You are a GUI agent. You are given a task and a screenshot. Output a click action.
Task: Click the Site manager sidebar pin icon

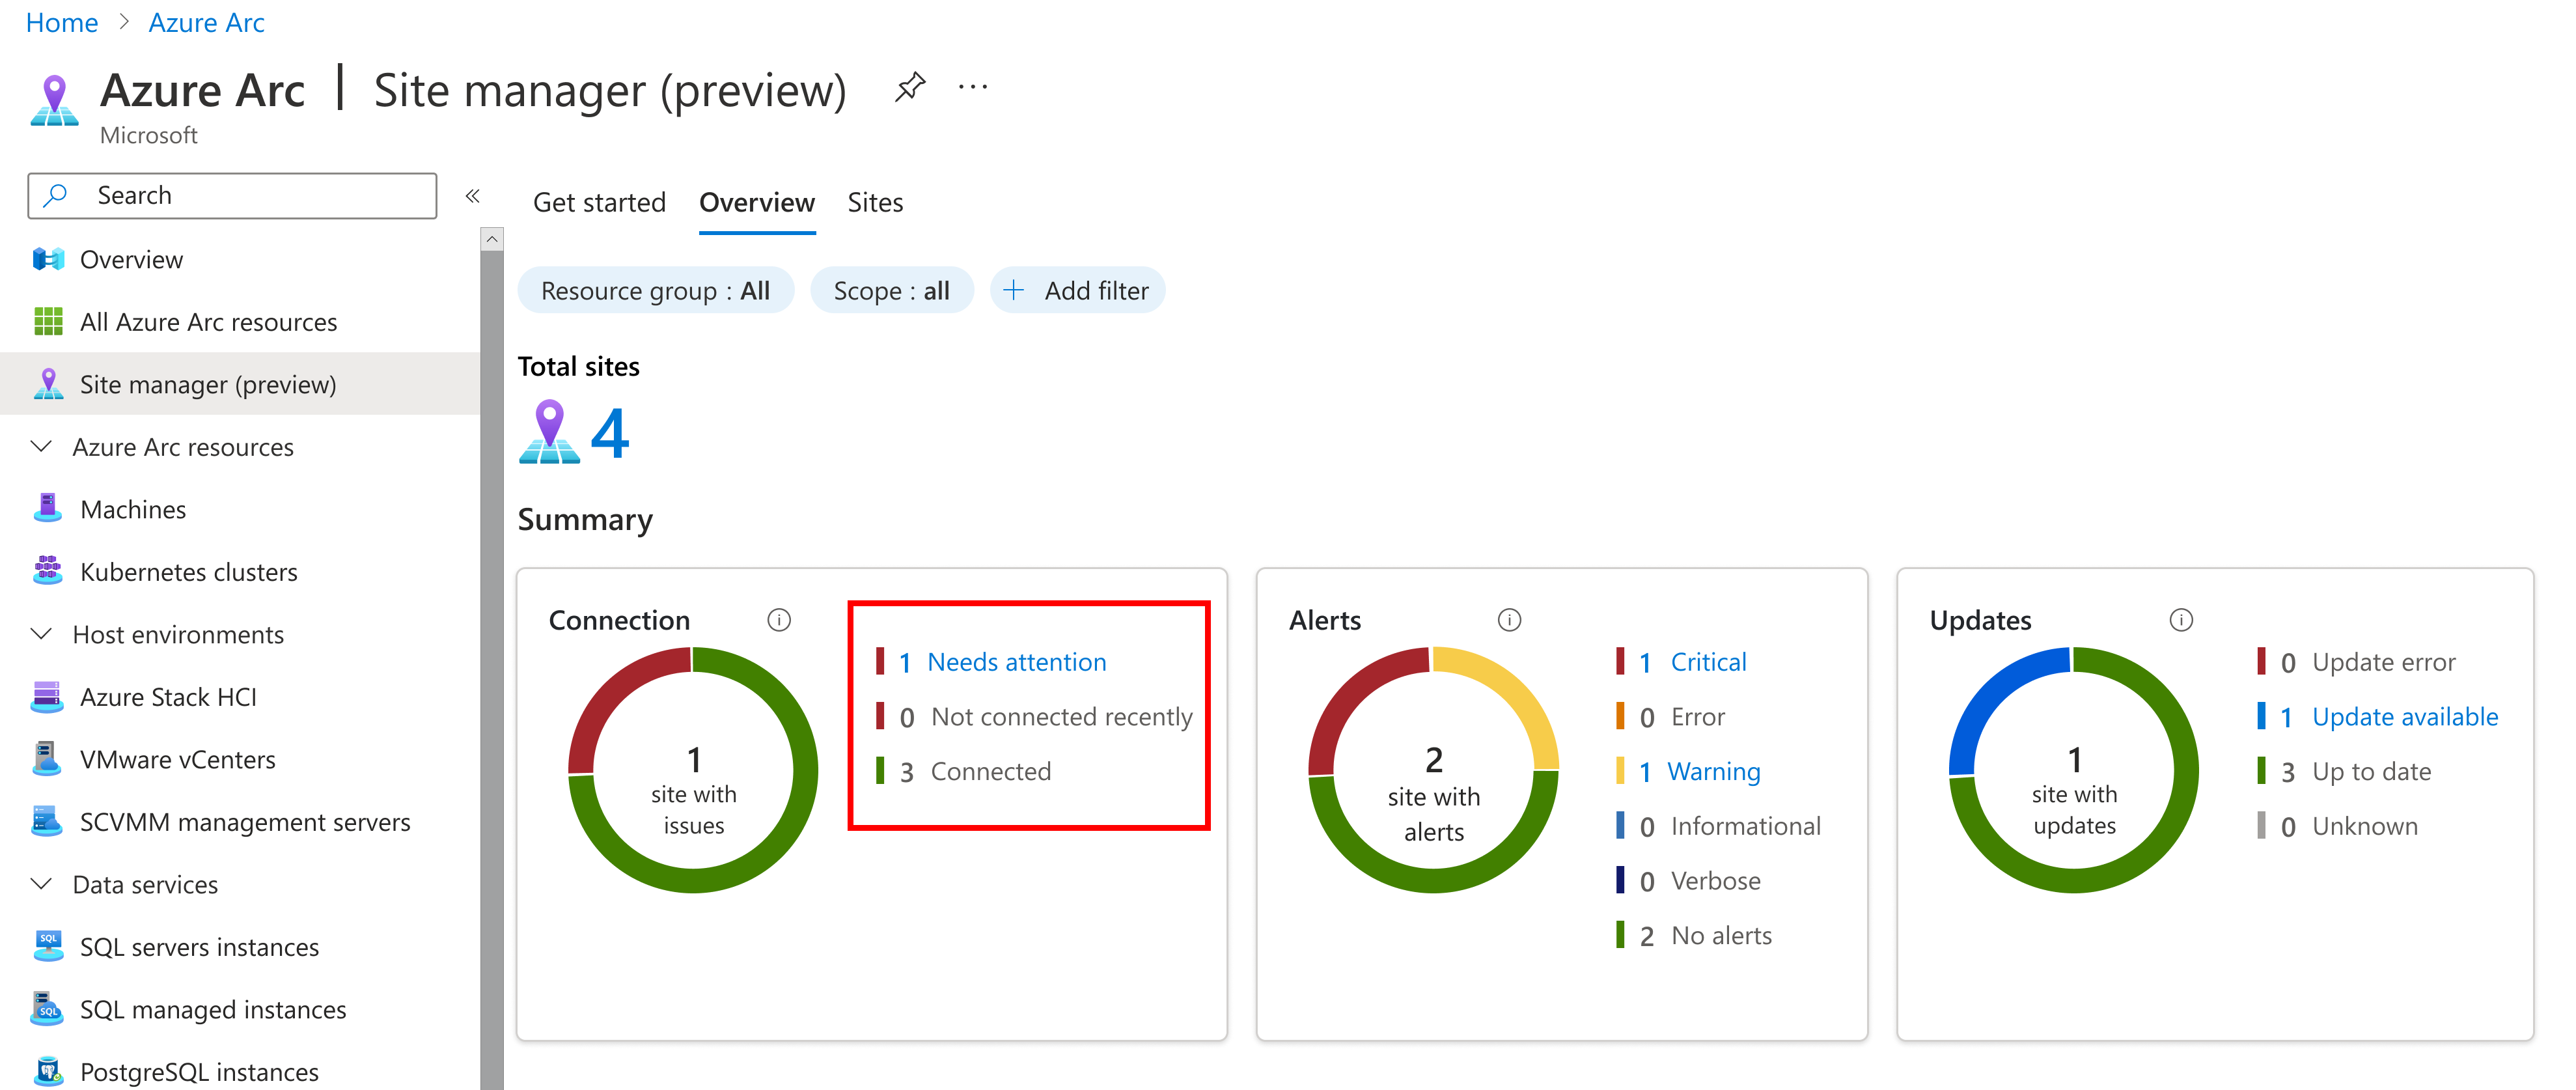point(48,384)
